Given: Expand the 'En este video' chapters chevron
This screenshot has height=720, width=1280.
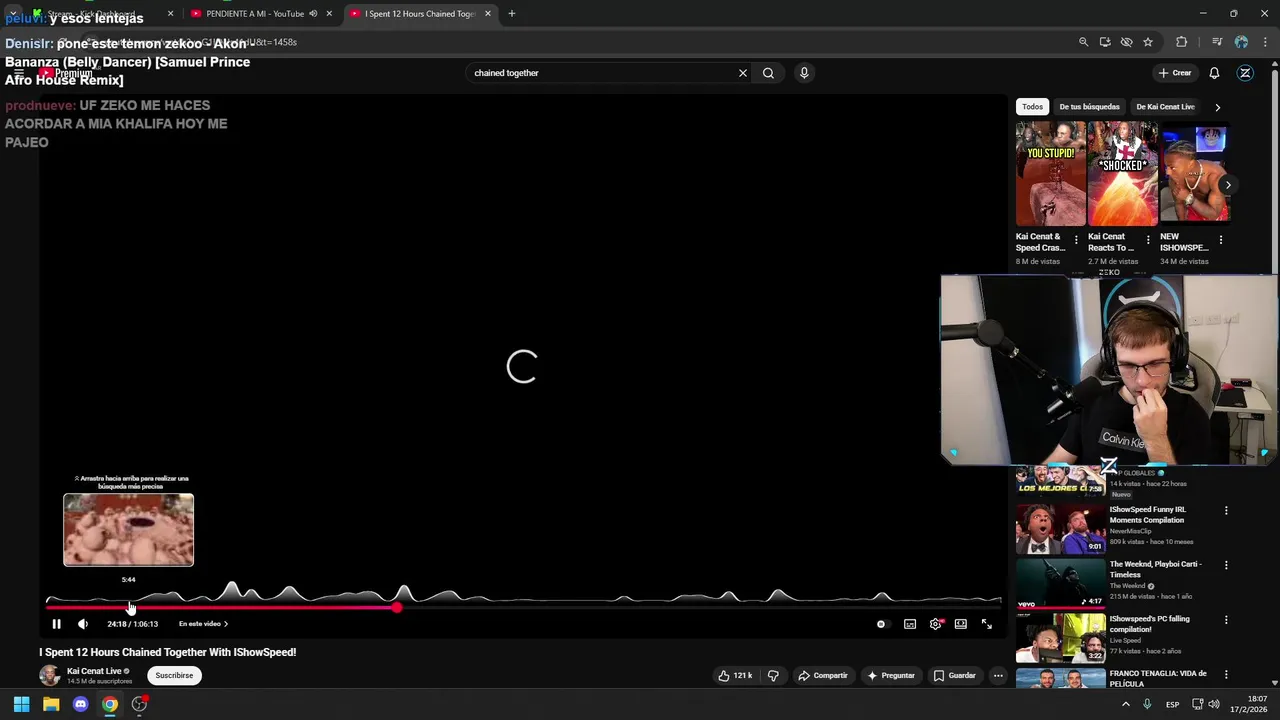Looking at the screenshot, I should (226, 624).
